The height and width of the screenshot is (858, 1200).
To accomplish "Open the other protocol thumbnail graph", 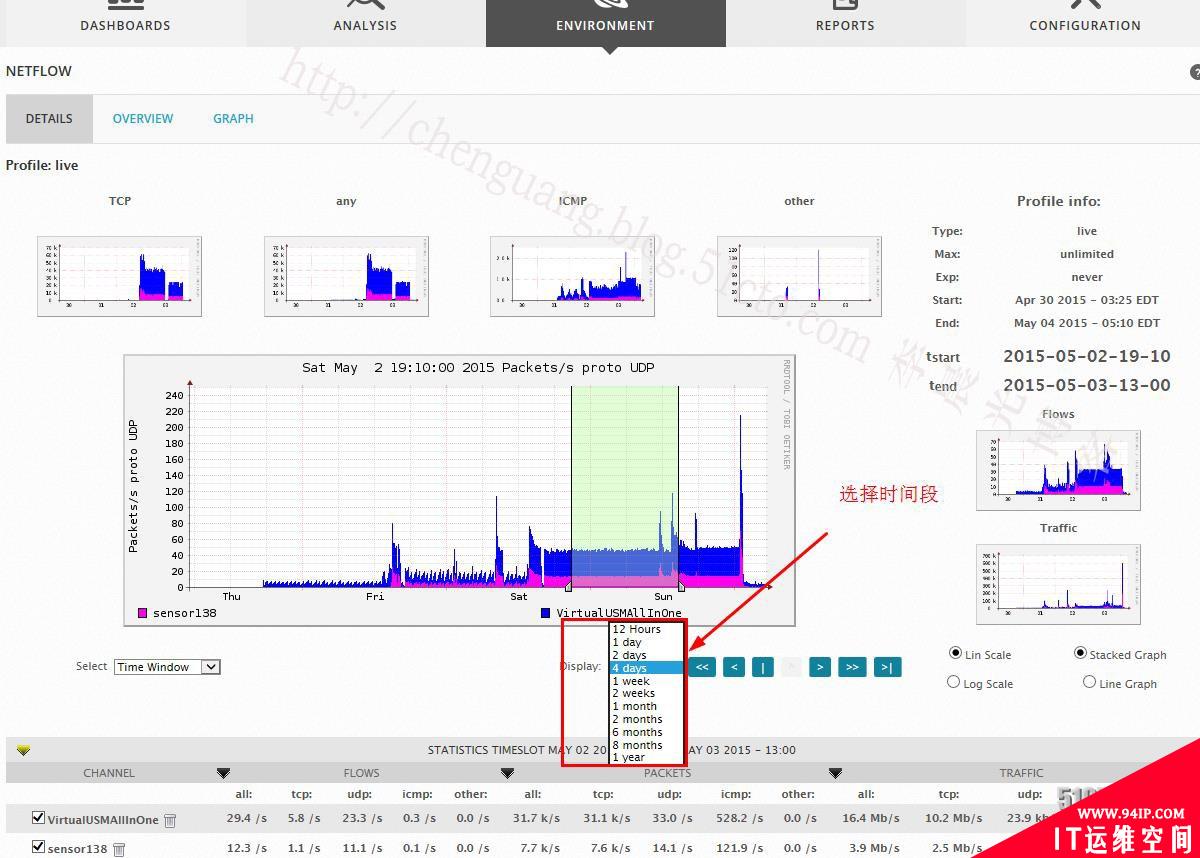I will coord(799,276).
